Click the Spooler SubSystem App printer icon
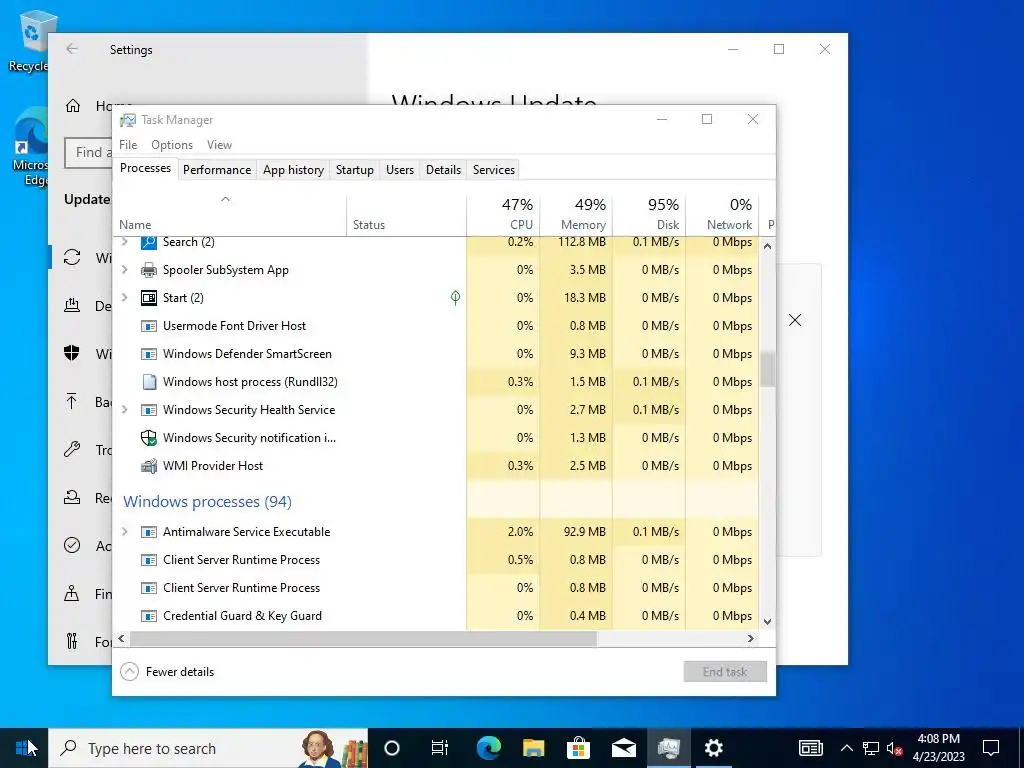 149,270
